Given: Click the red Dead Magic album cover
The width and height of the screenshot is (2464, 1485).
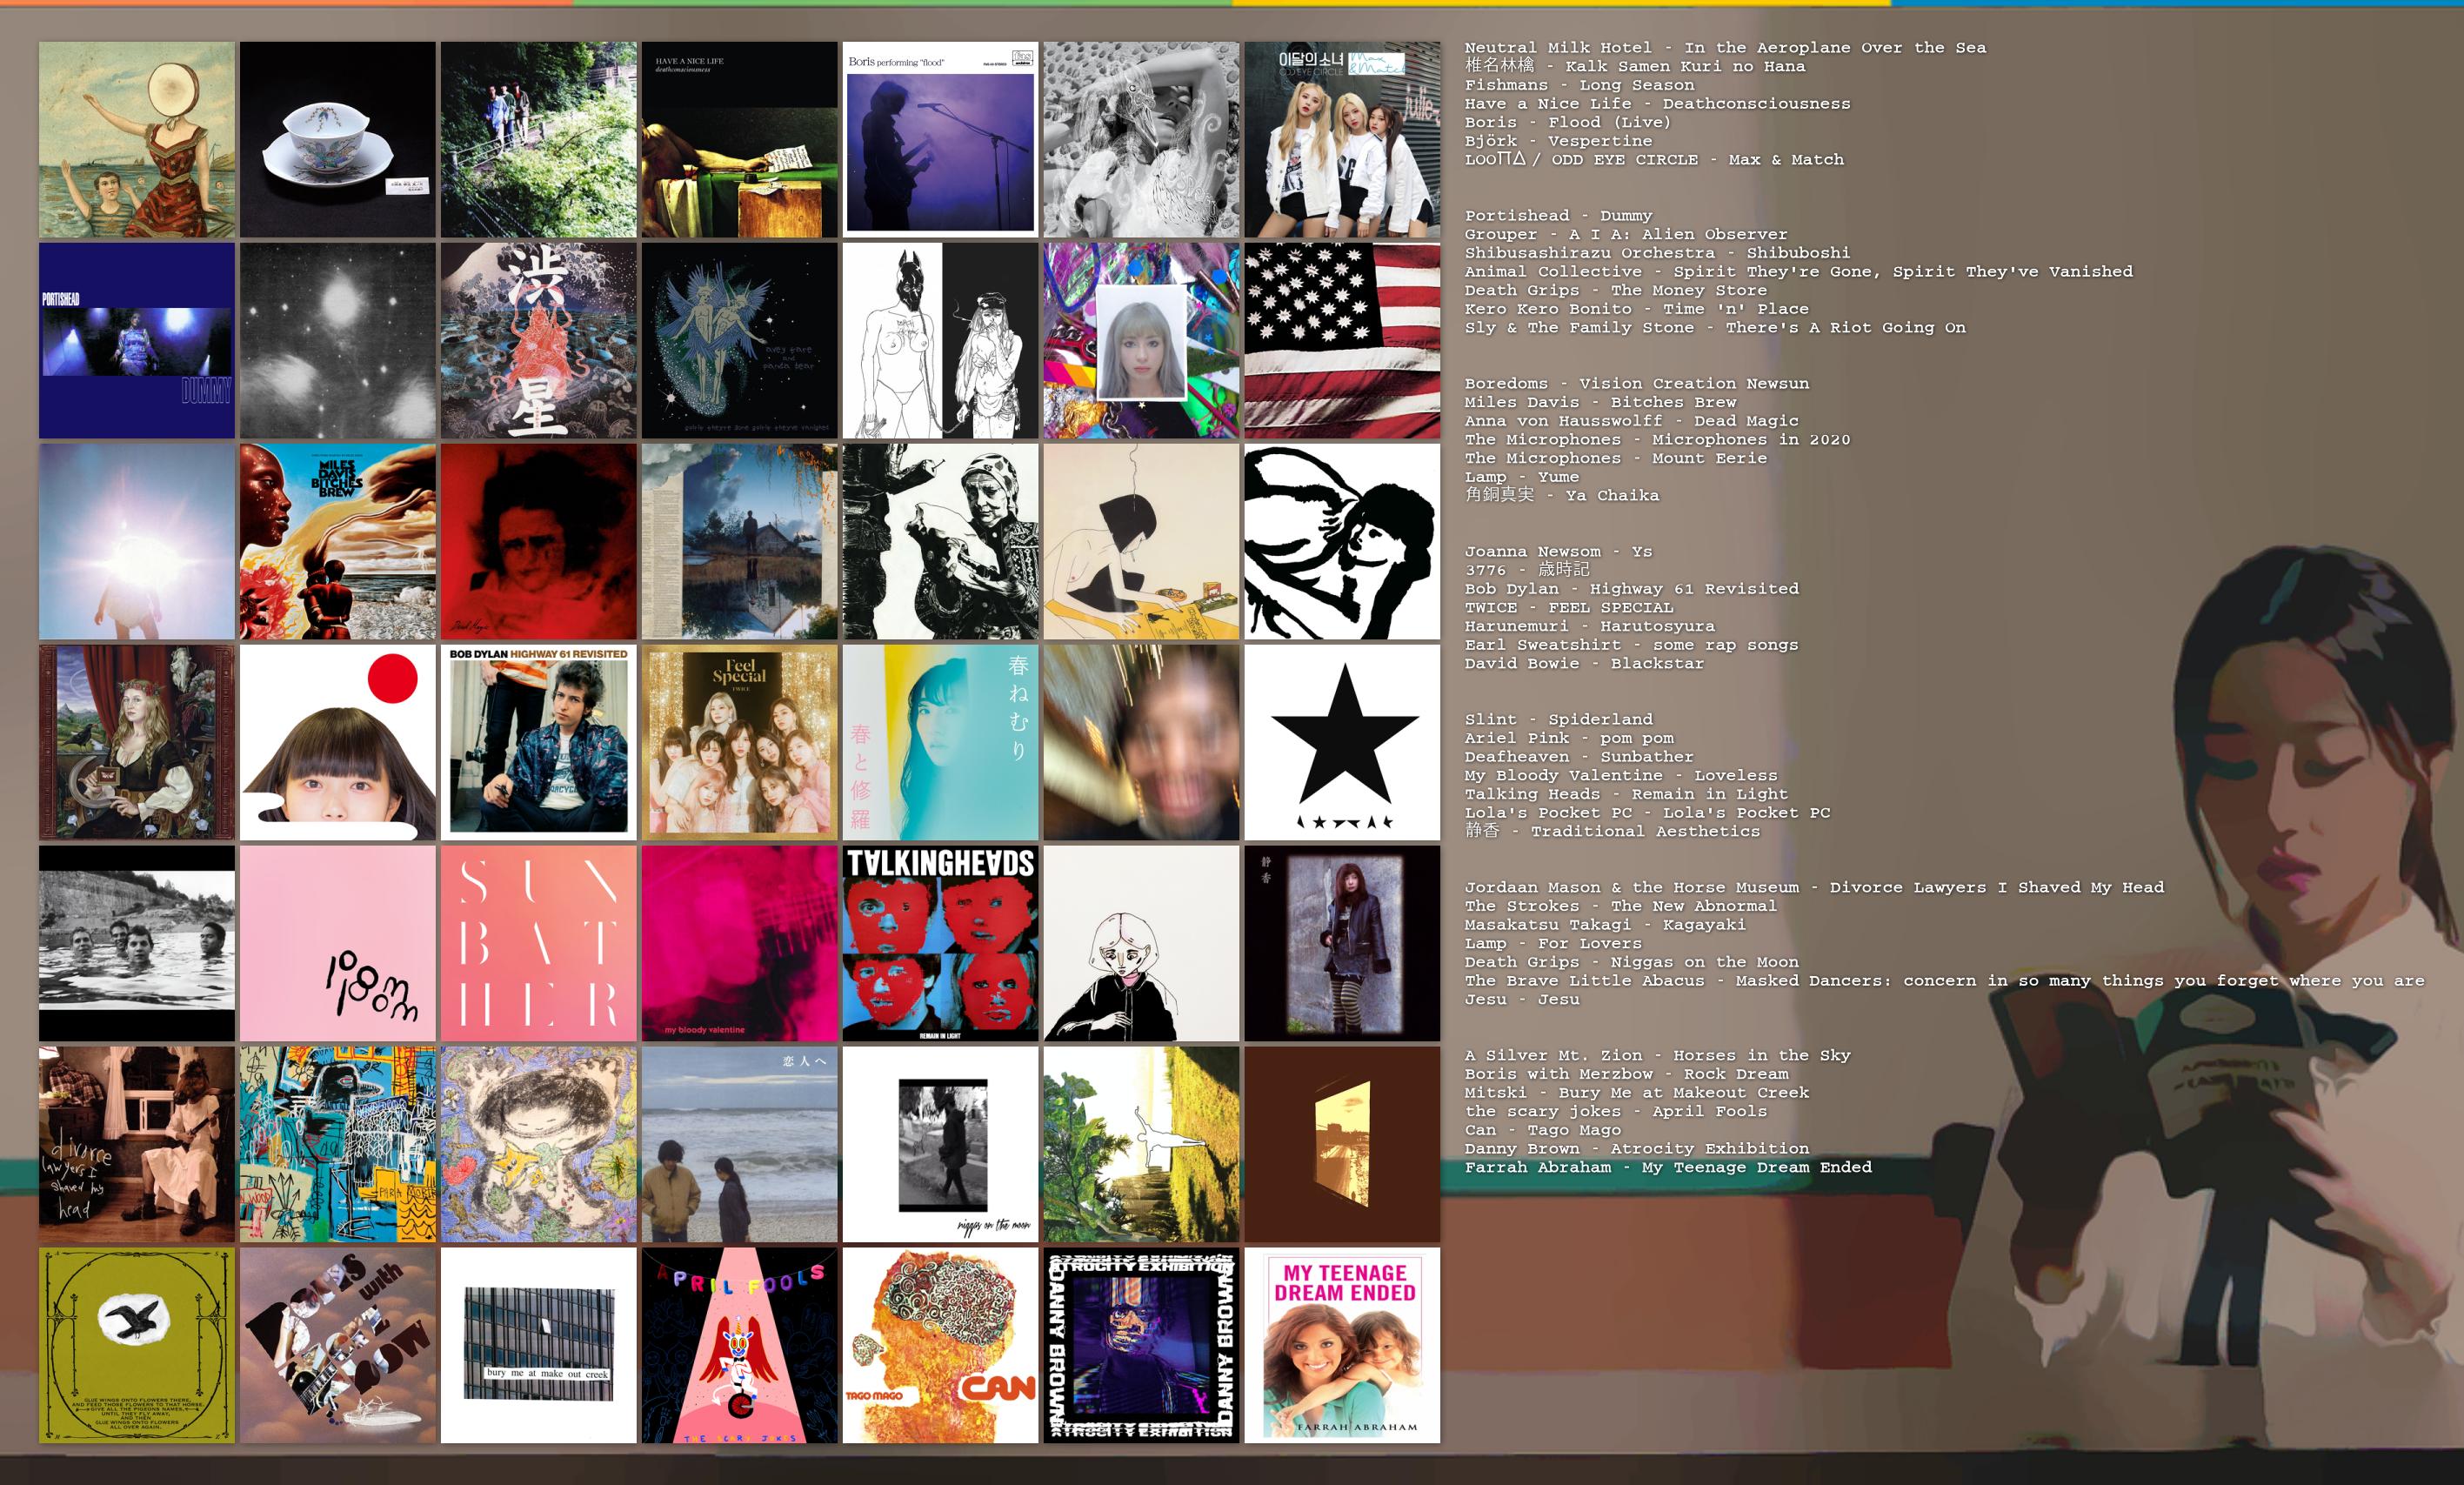Looking at the screenshot, I should (x=539, y=541).
